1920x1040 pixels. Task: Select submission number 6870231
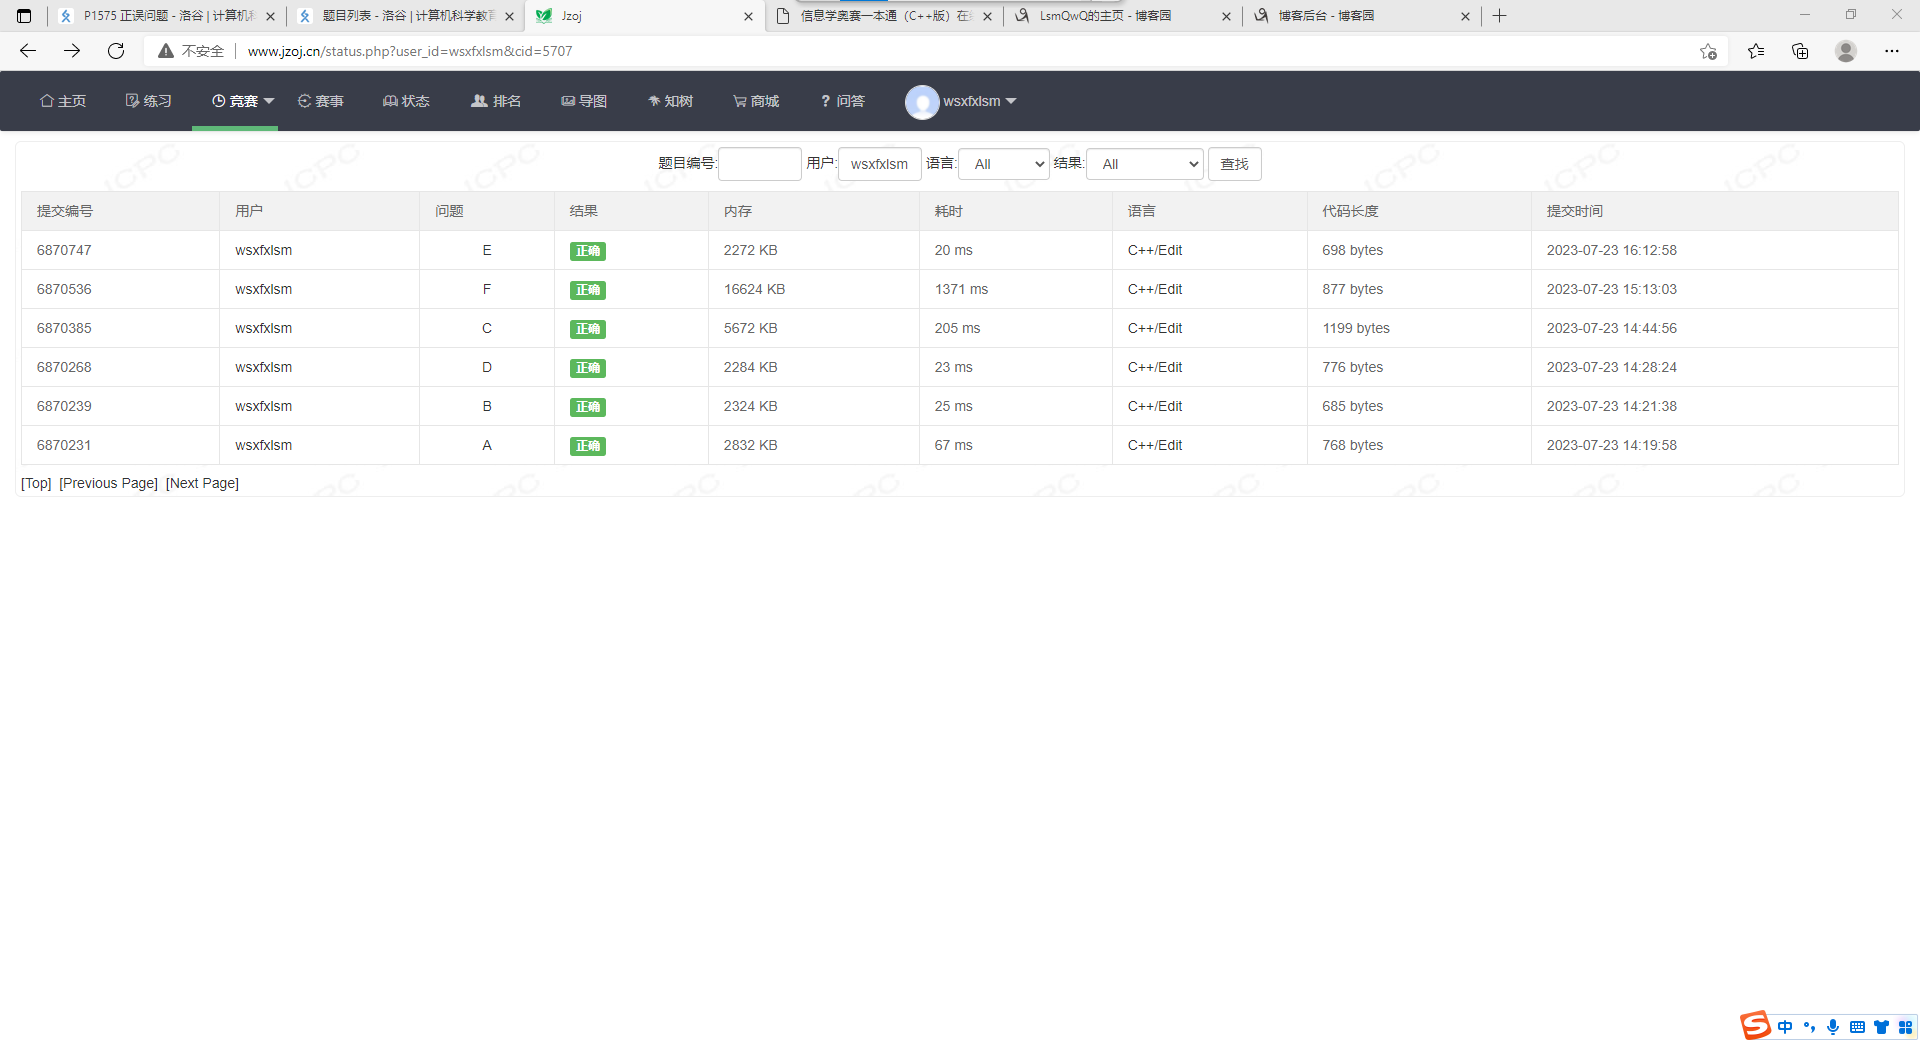(64, 445)
